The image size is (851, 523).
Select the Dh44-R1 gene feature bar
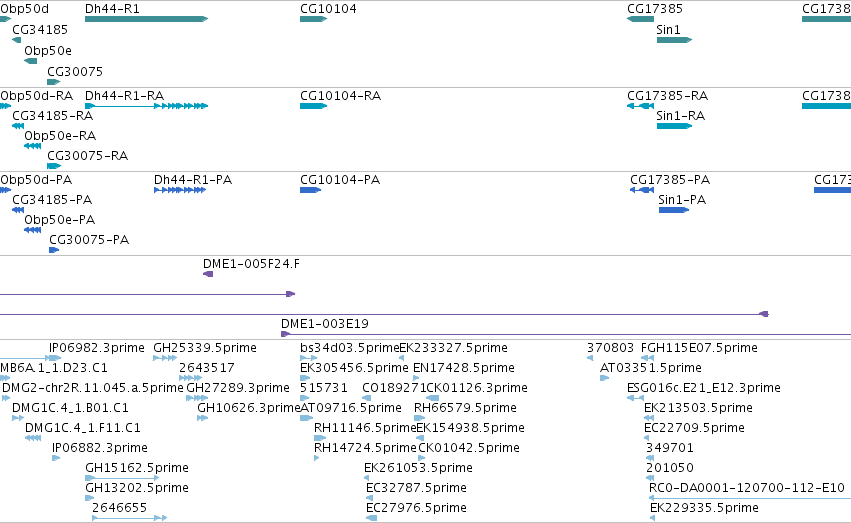coord(147,19)
